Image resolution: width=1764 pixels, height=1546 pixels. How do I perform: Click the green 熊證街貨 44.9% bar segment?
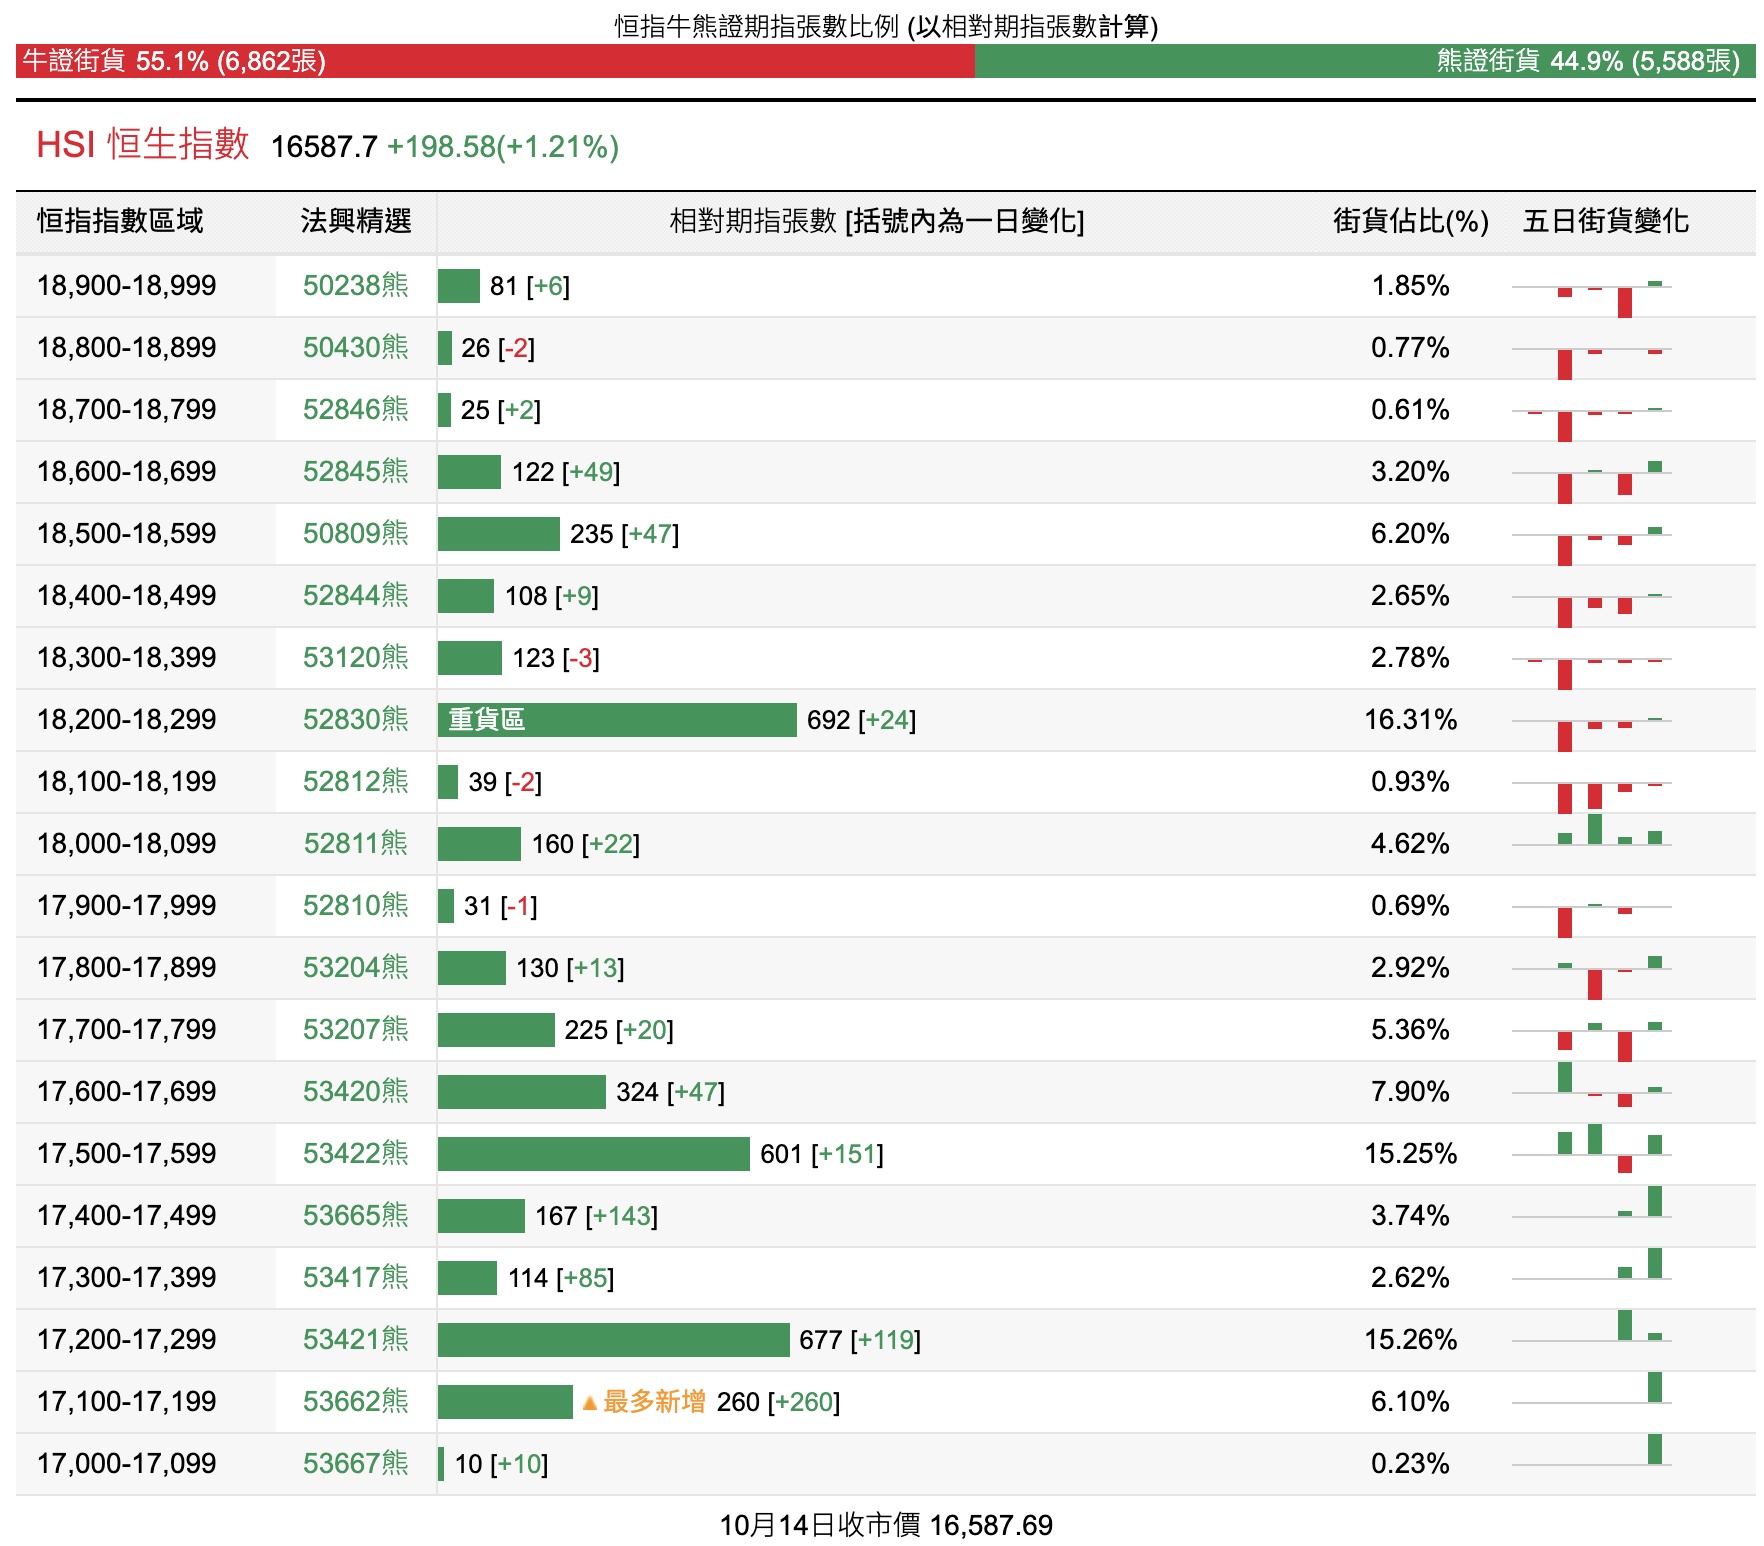1364,61
